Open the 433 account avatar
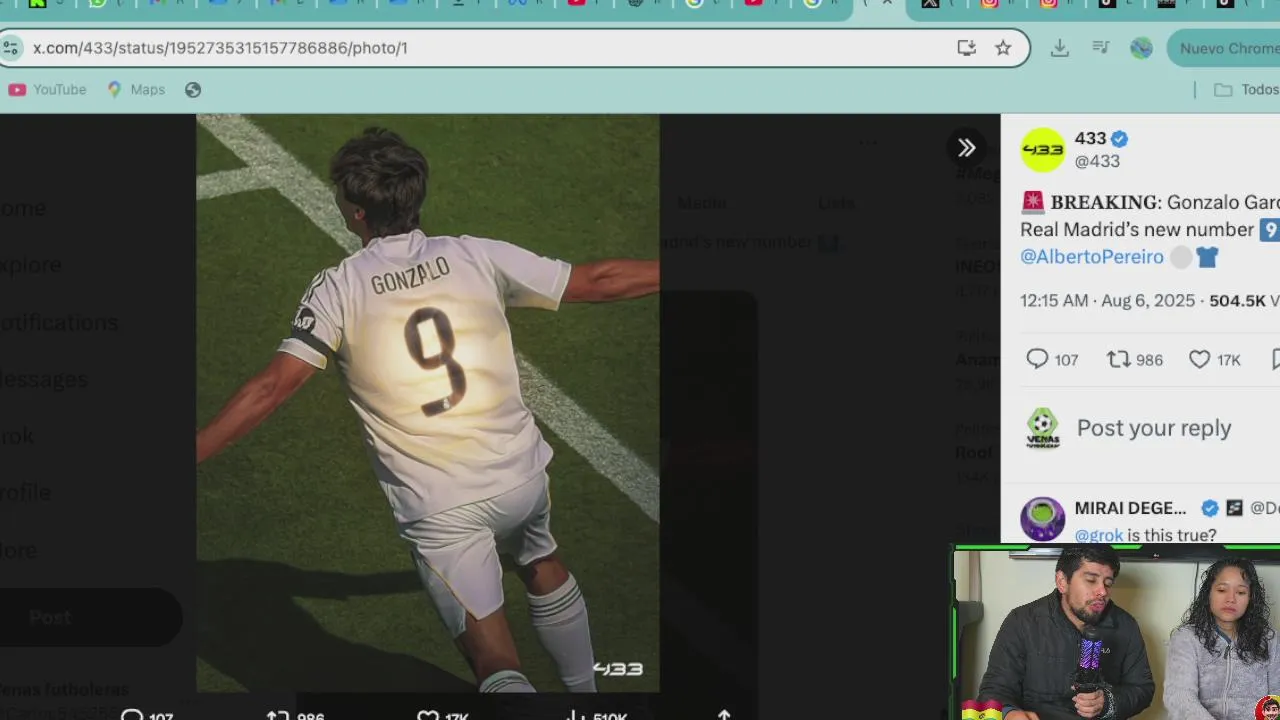This screenshot has width=1280, height=720. 1043,149
